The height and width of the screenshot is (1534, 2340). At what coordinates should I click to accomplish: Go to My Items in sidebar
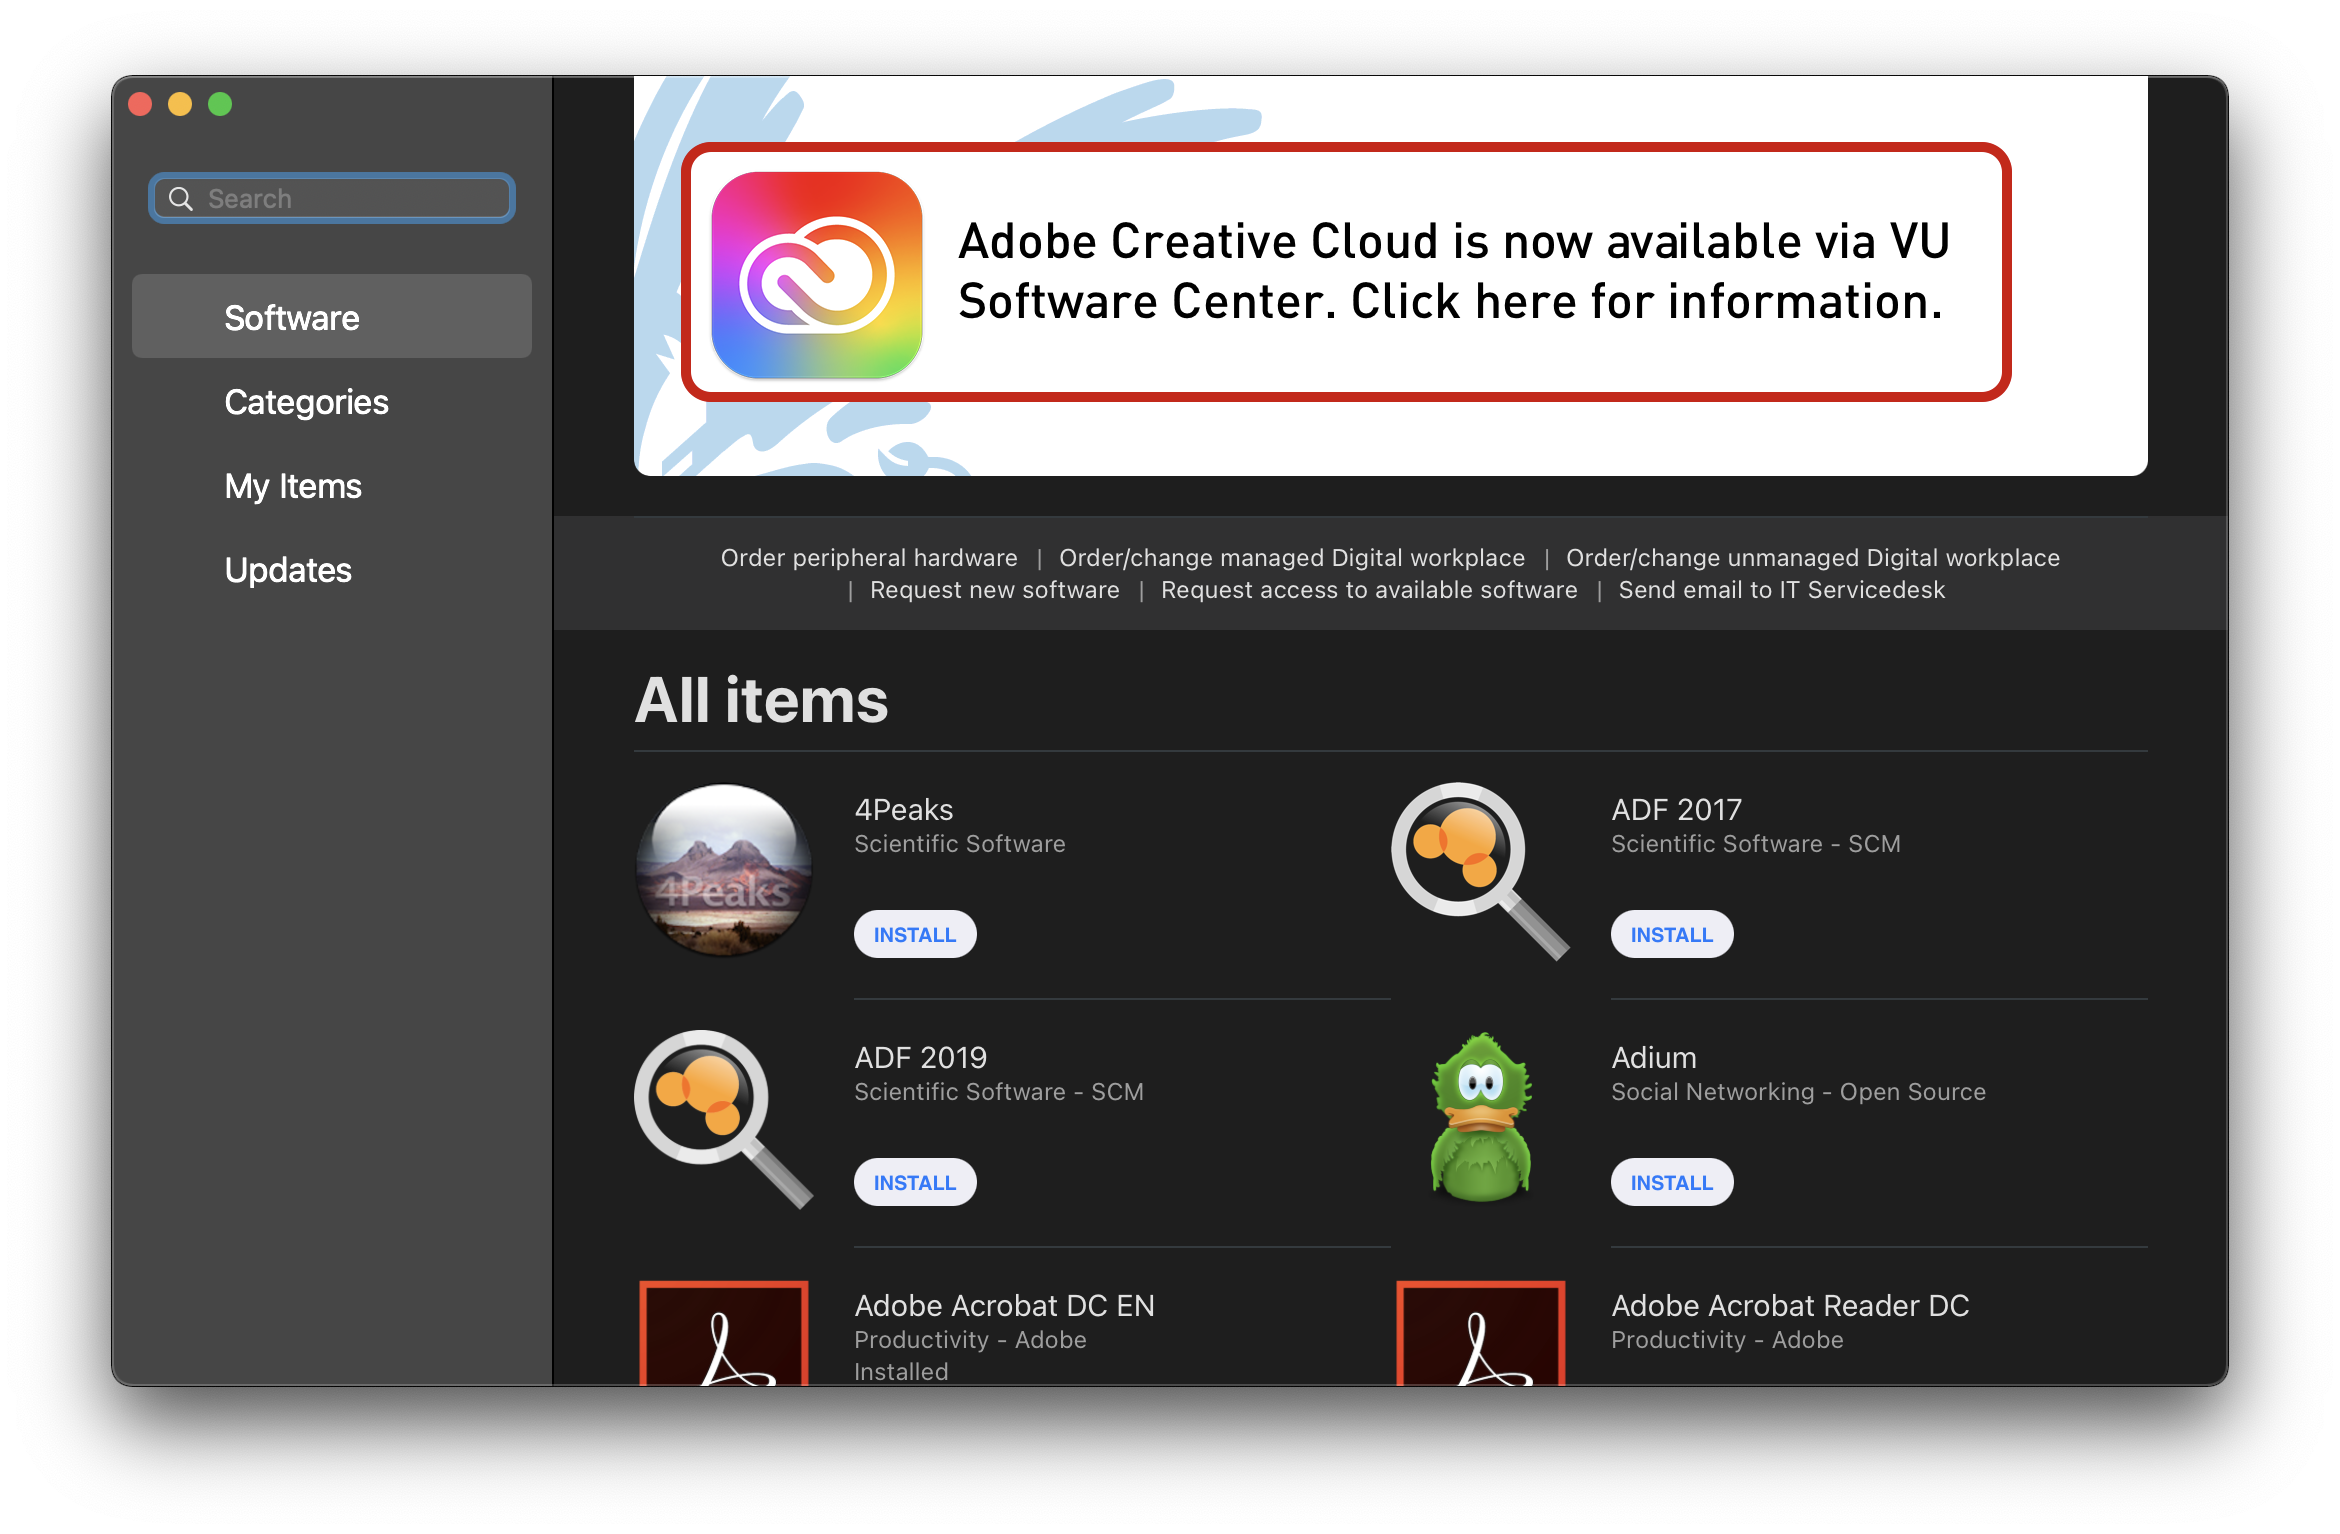point(293,486)
